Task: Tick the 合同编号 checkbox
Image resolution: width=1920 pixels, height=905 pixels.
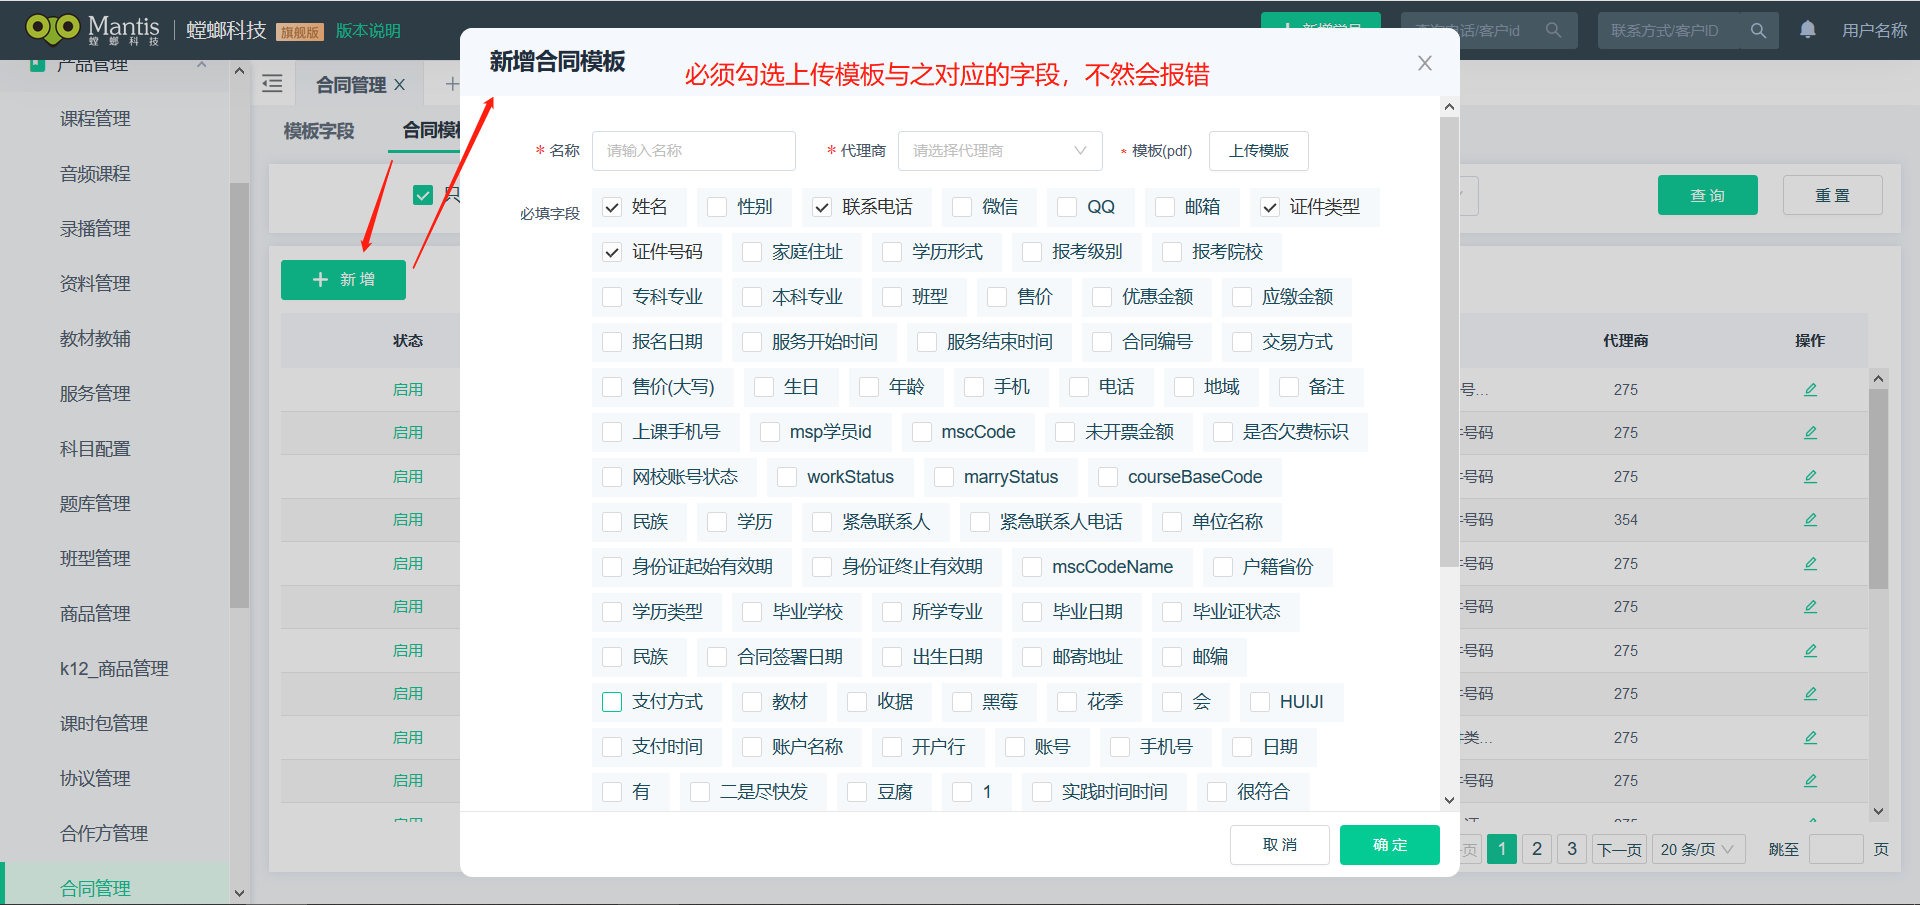Action: point(1102,342)
